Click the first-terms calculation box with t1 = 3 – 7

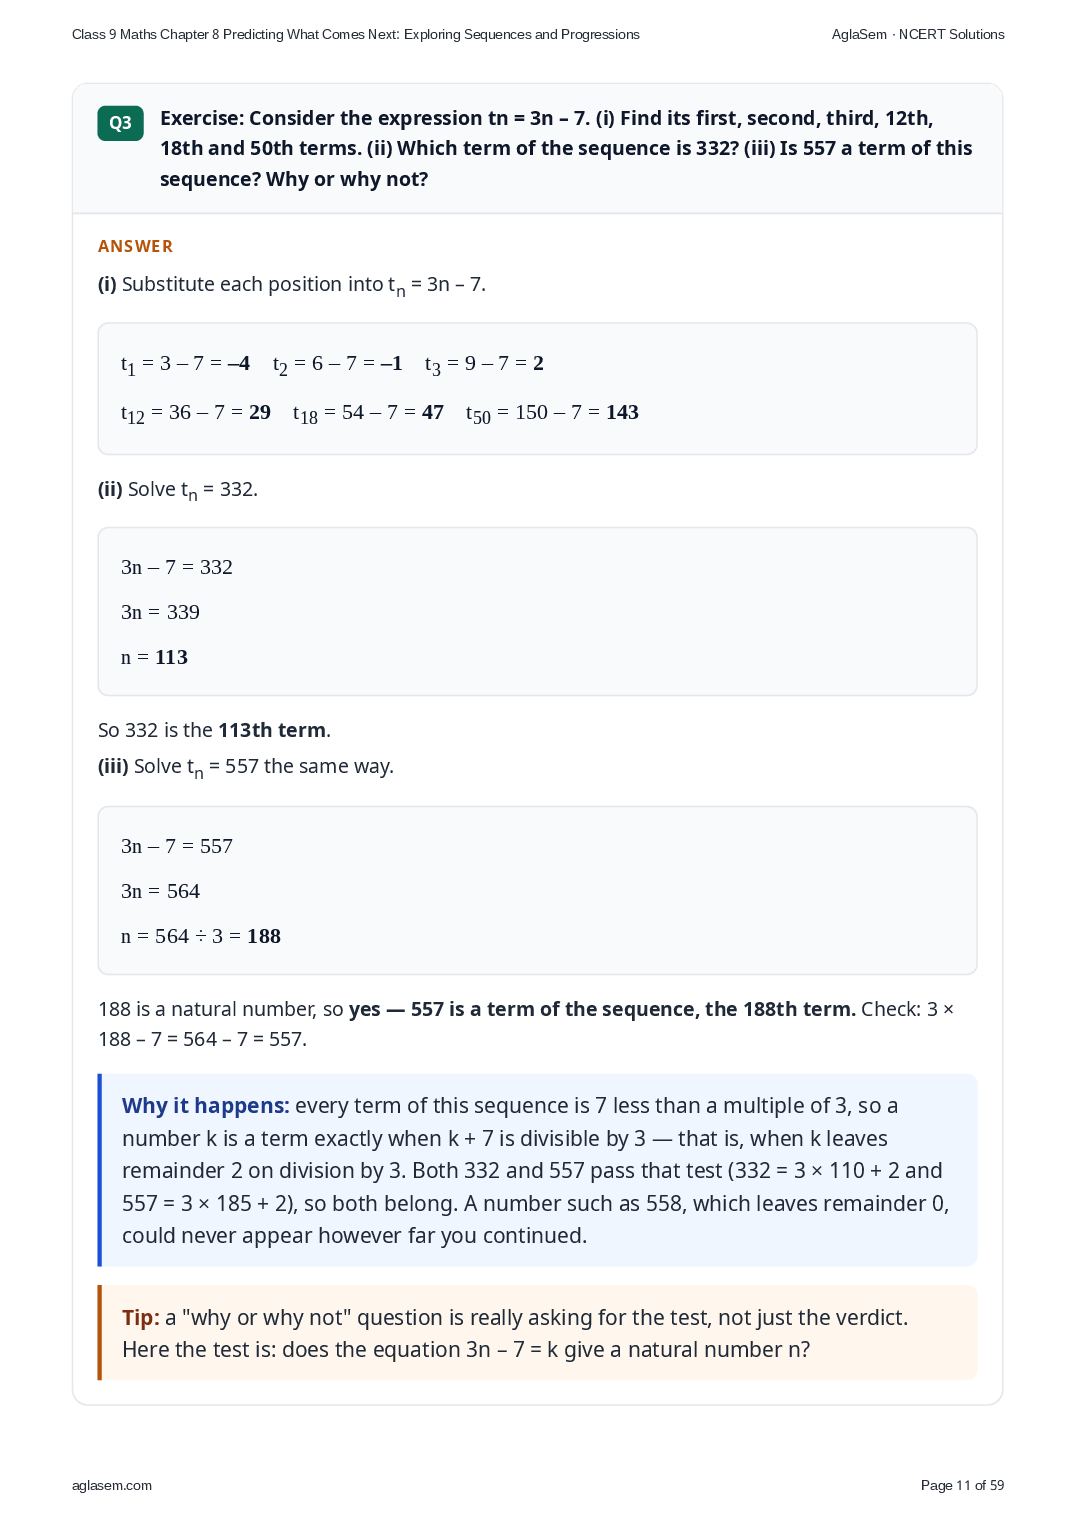tap(537, 388)
